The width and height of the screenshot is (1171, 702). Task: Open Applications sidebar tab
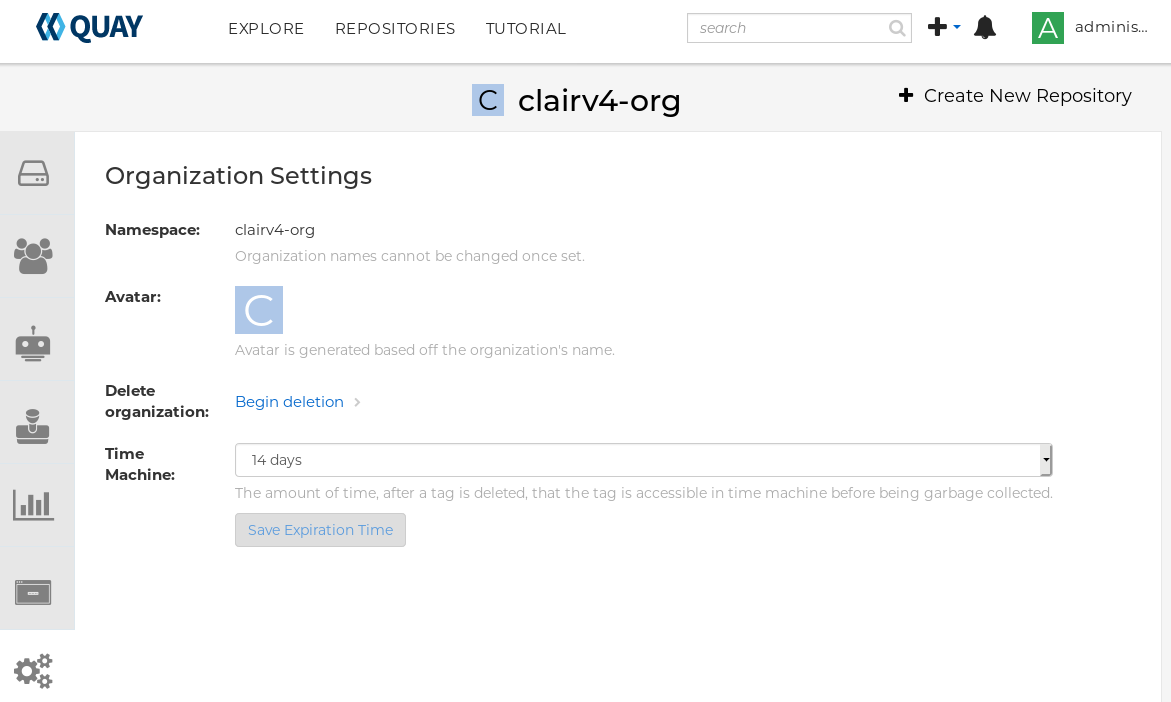point(33,592)
